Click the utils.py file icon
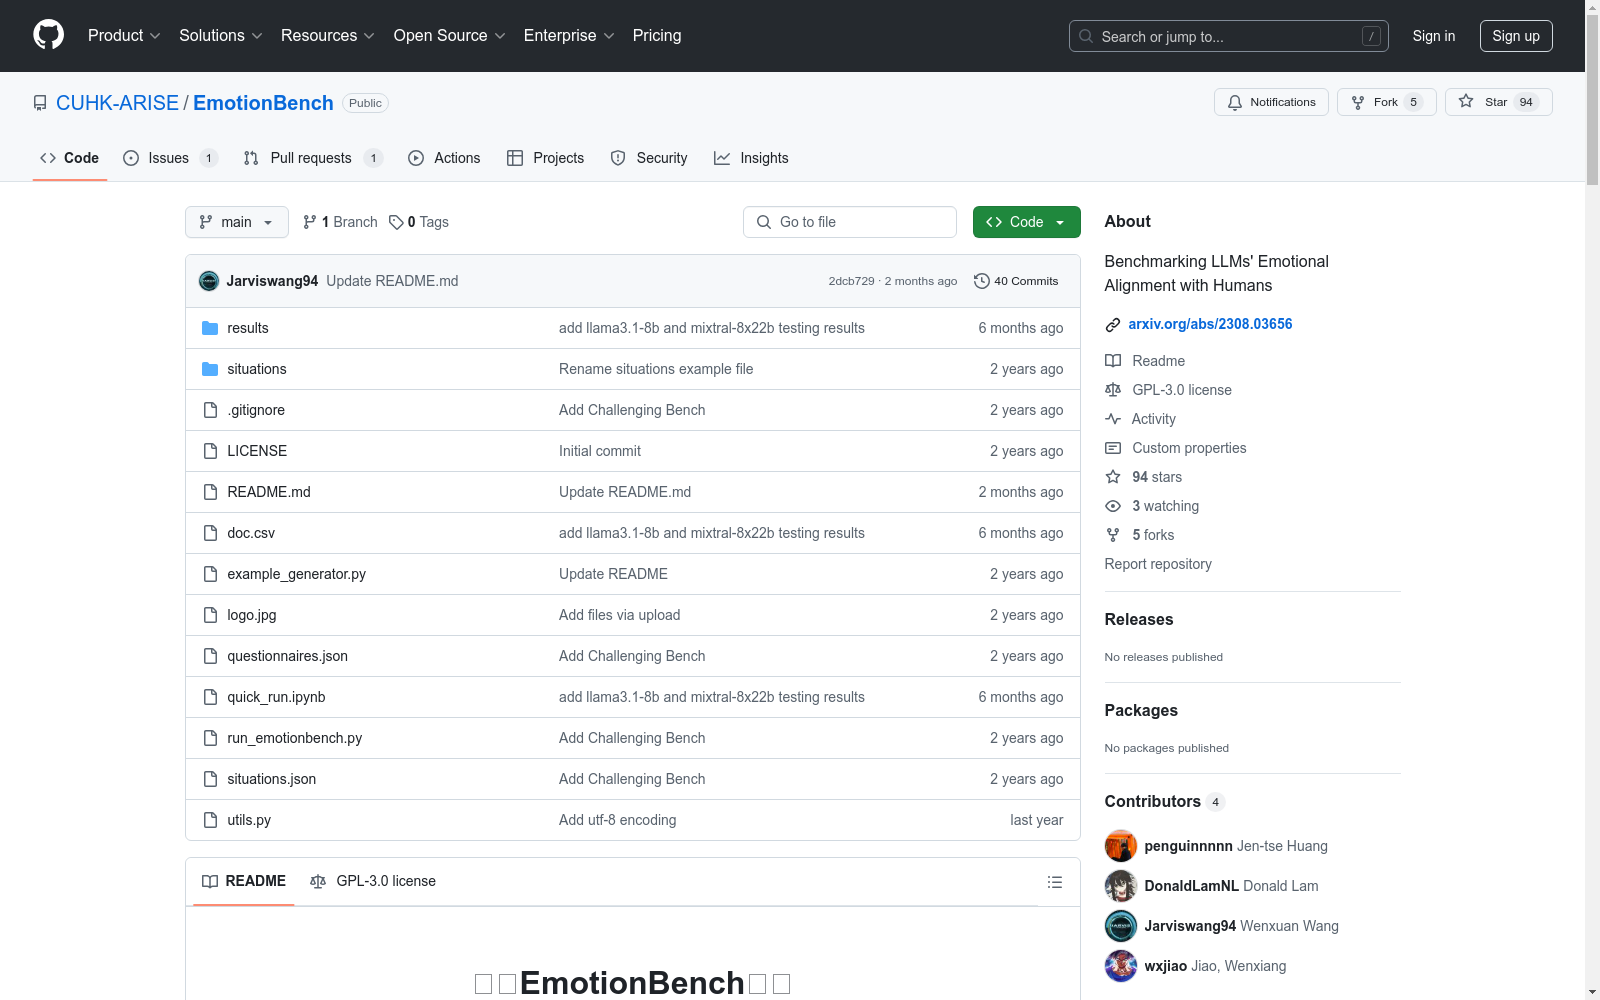This screenshot has height=1000, width=1600. click(x=210, y=820)
